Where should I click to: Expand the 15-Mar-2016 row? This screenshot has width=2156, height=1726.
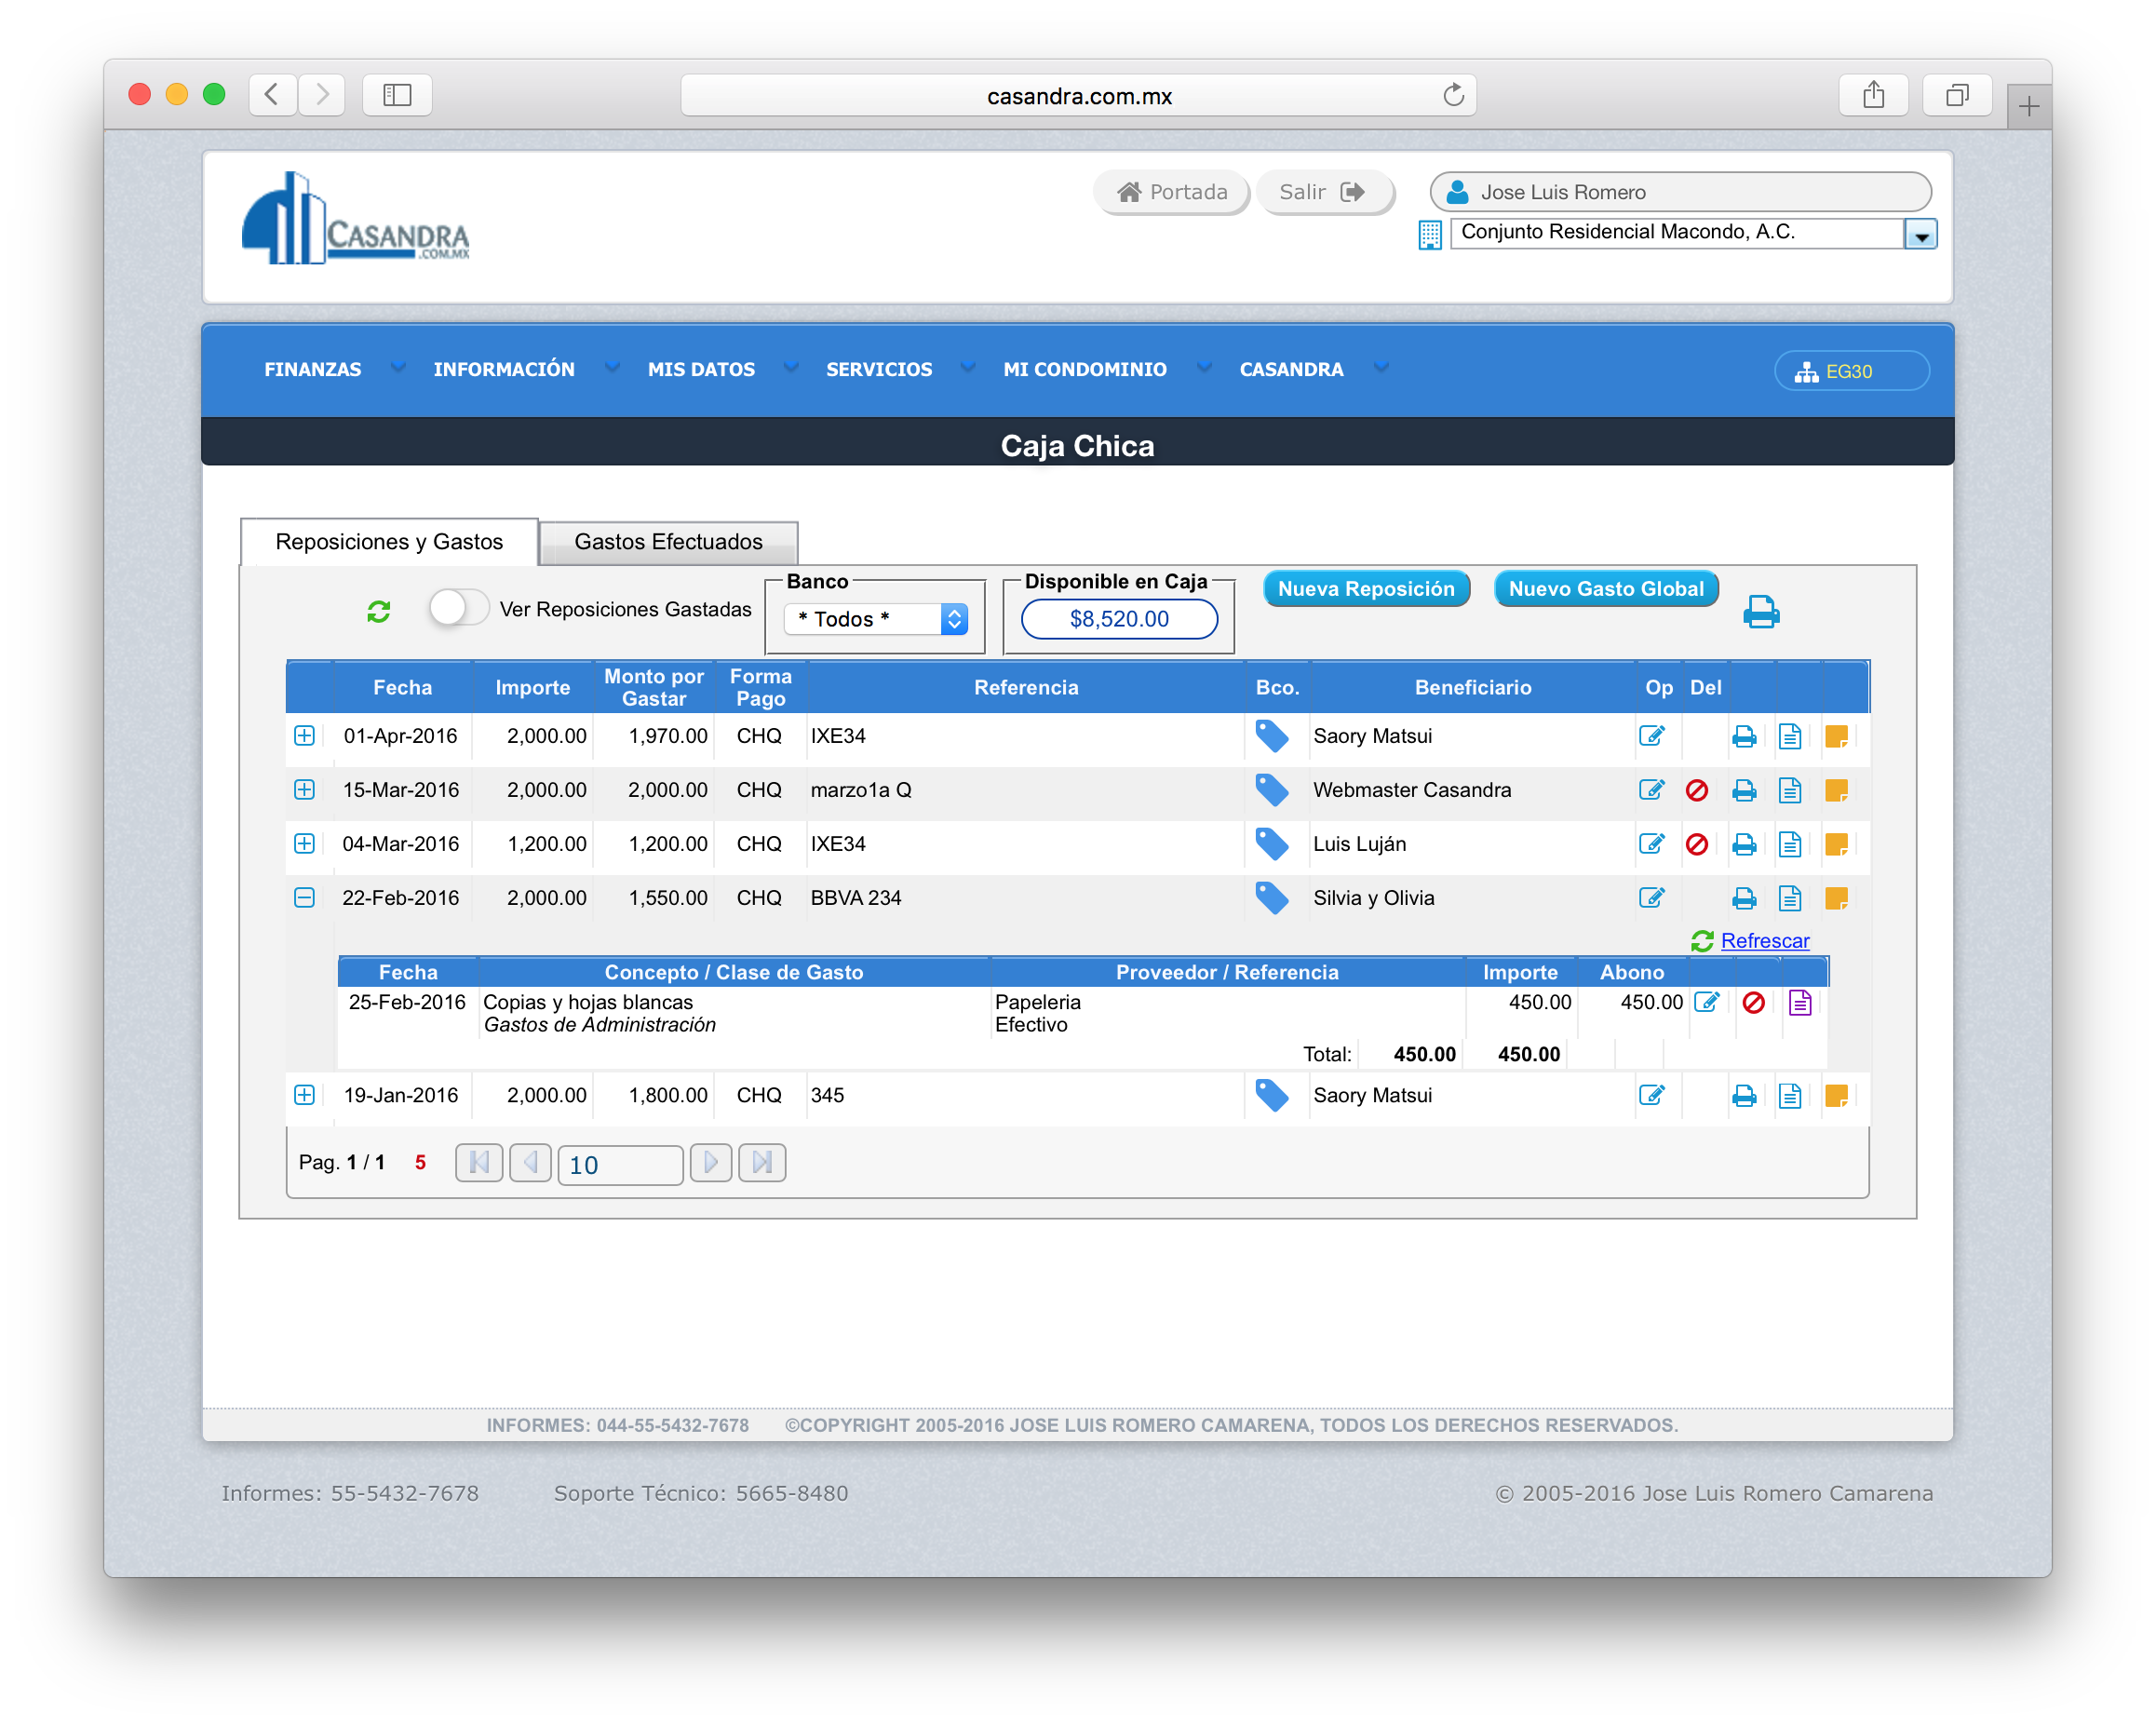305,790
